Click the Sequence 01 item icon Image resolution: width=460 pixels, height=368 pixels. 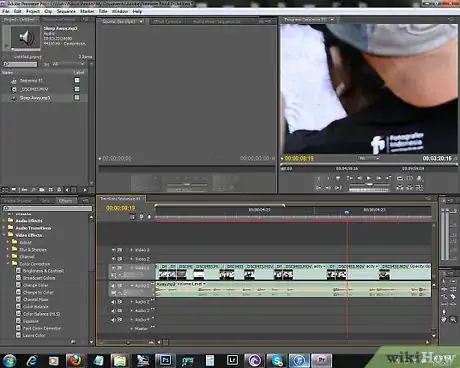pyautogui.click(x=14, y=81)
